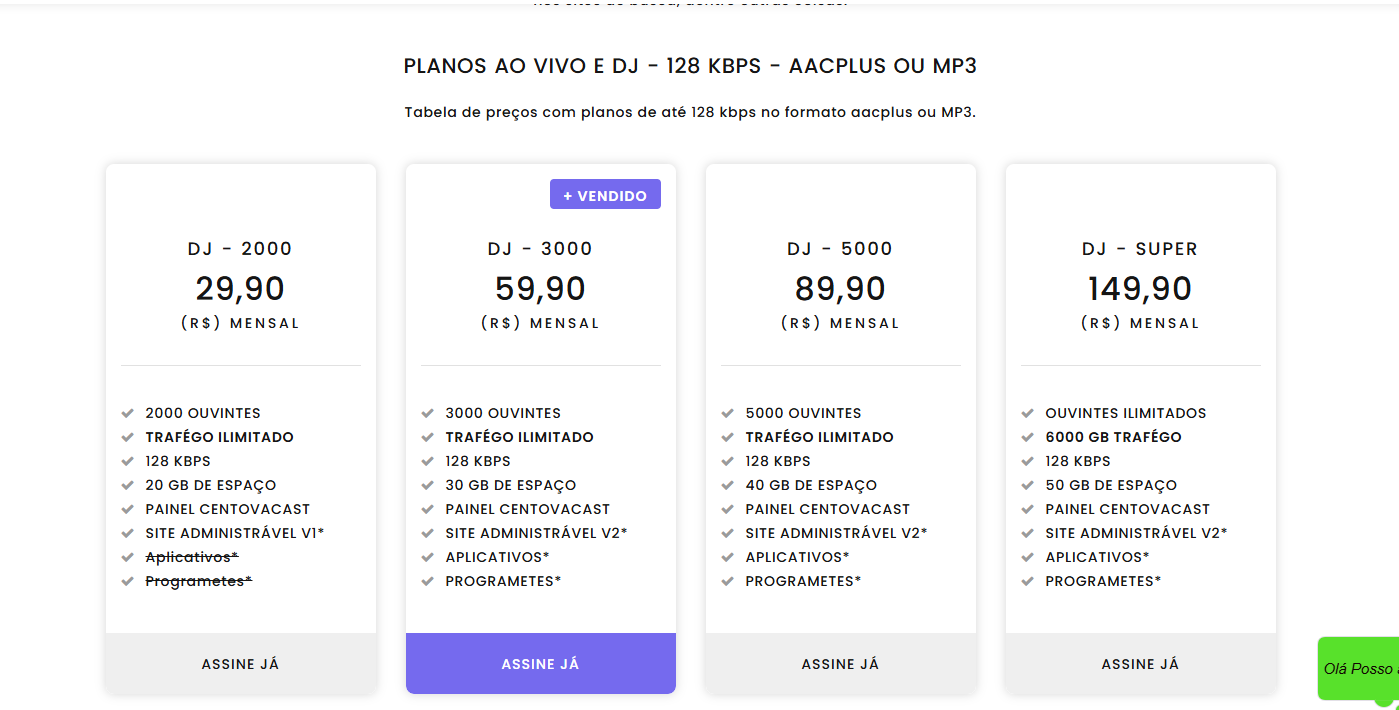The image size is (1399, 710).
Task: Click struck-through Programetes* in DJ - 2000
Action: (x=198, y=581)
